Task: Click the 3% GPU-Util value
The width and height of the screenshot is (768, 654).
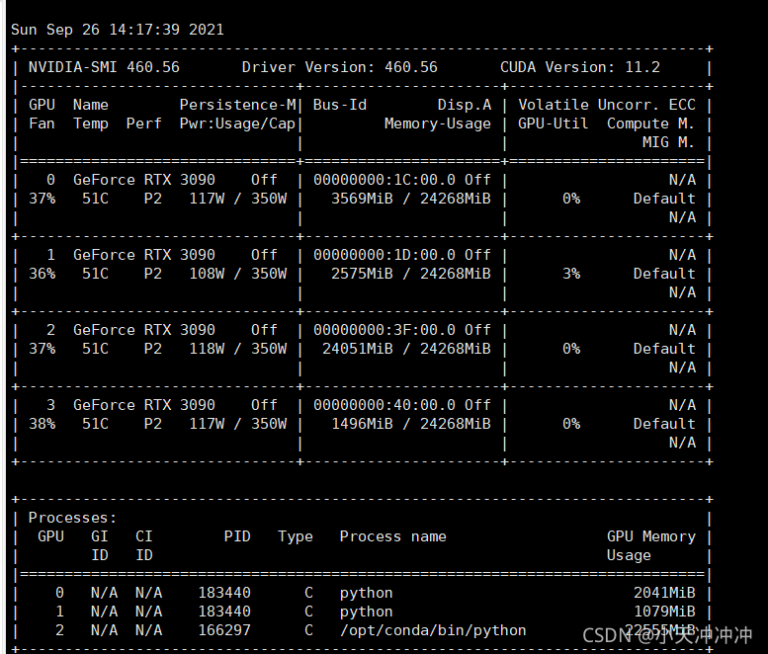Action: coord(570,273)
